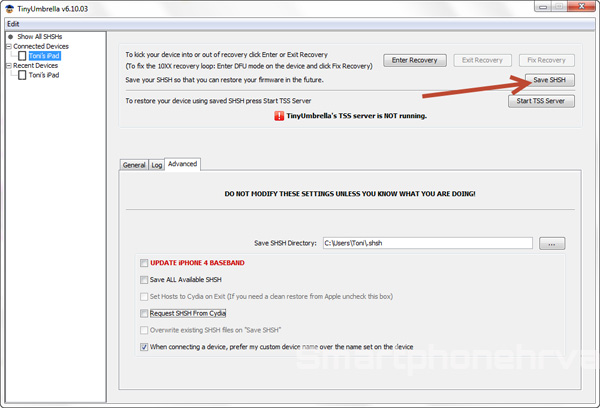Screen dimensions: 600x408
Task: Click the Save SHSH Directory path field
Action: pos(427,243)
